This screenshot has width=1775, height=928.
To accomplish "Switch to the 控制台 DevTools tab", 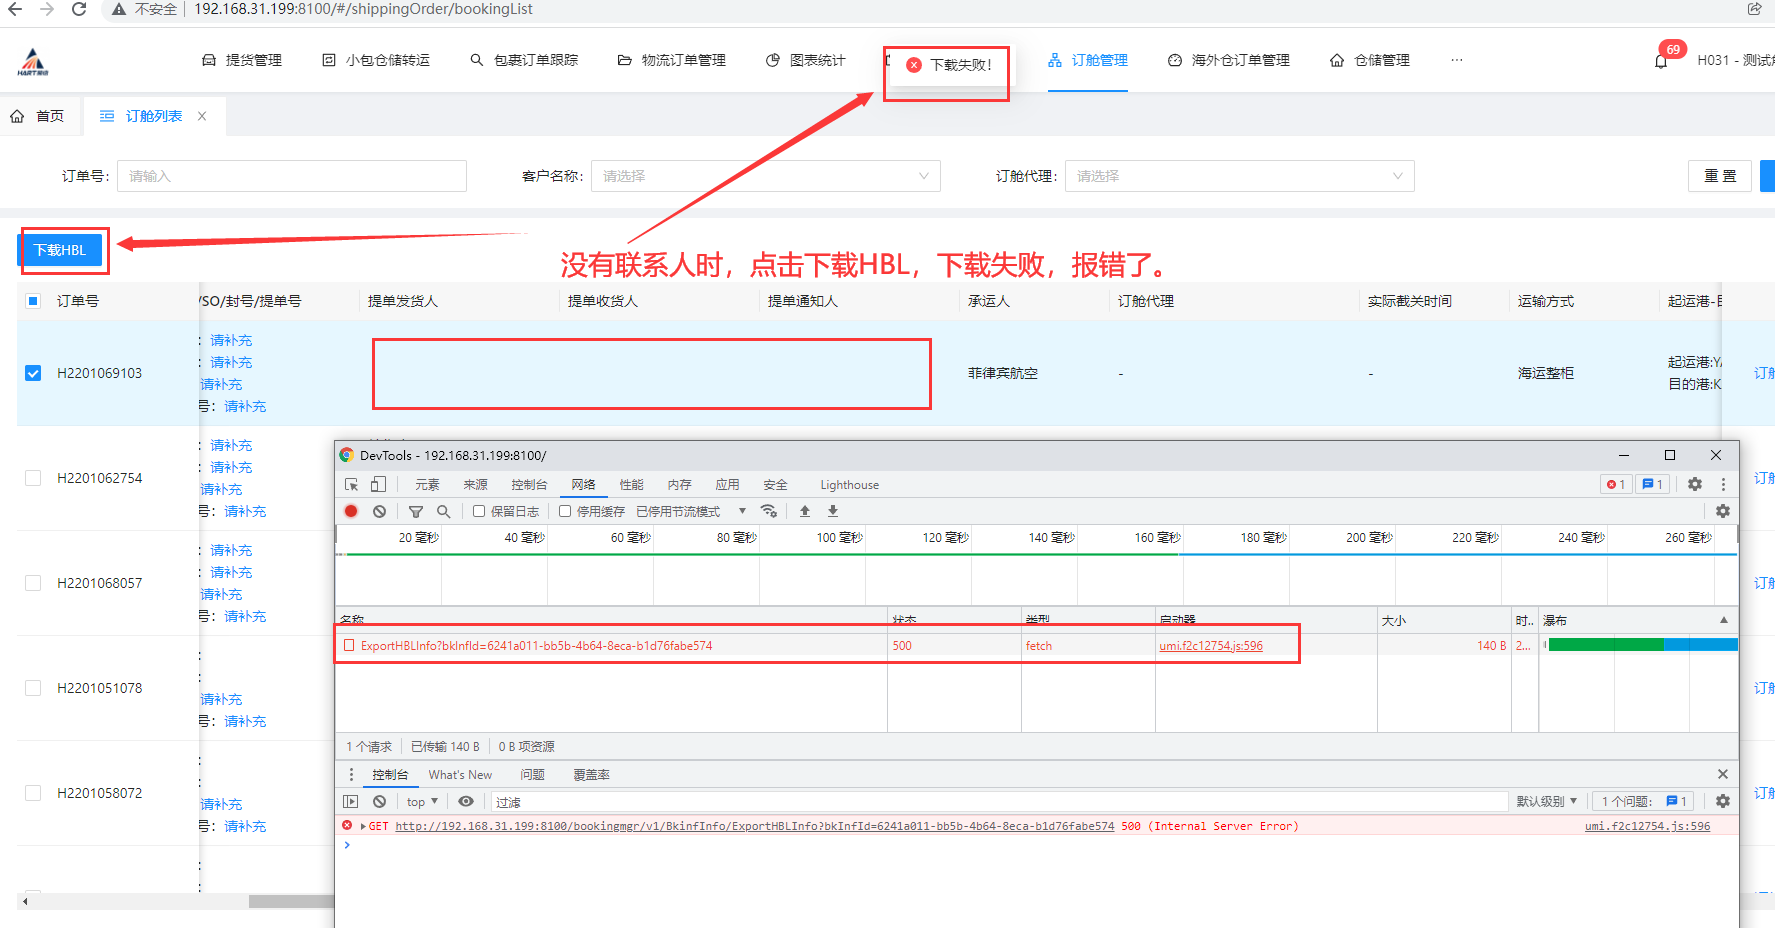I will 529,485.
